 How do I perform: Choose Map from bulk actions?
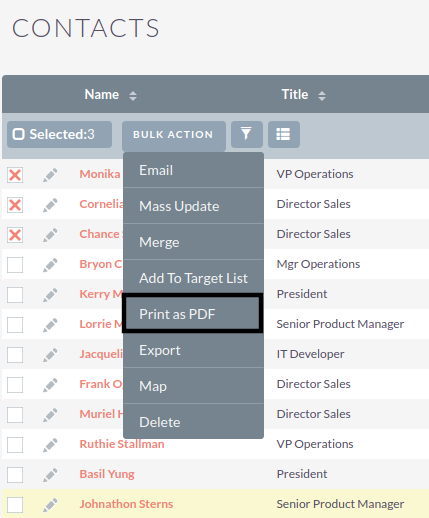(193, 386)
